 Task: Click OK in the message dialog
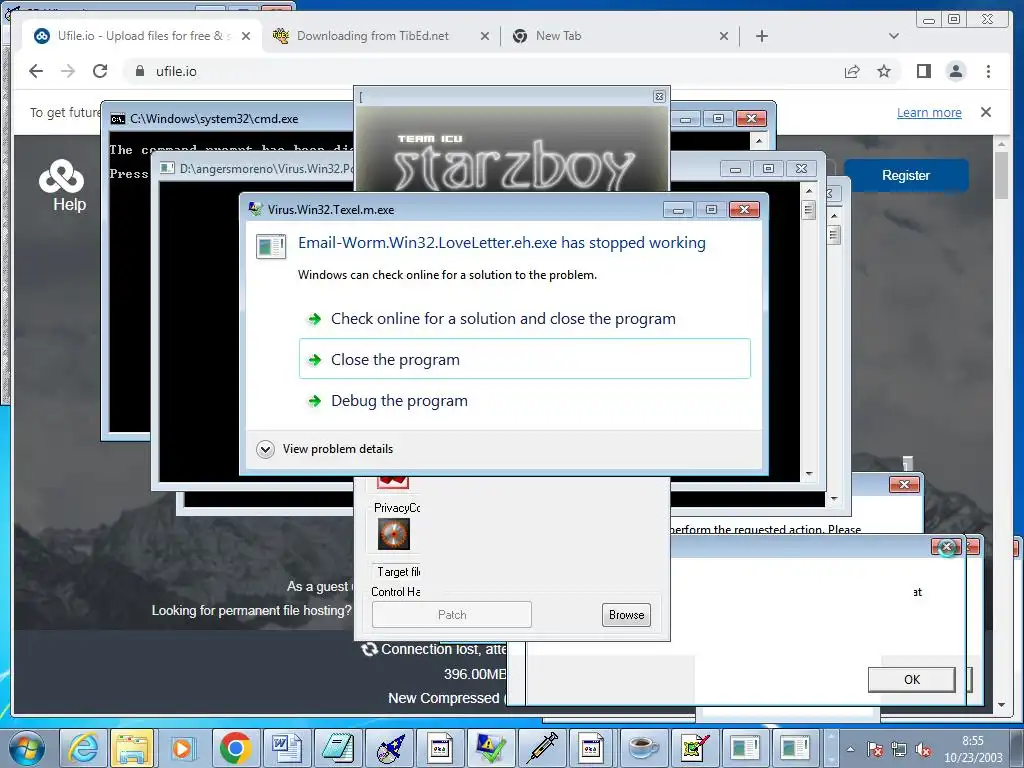912,679
